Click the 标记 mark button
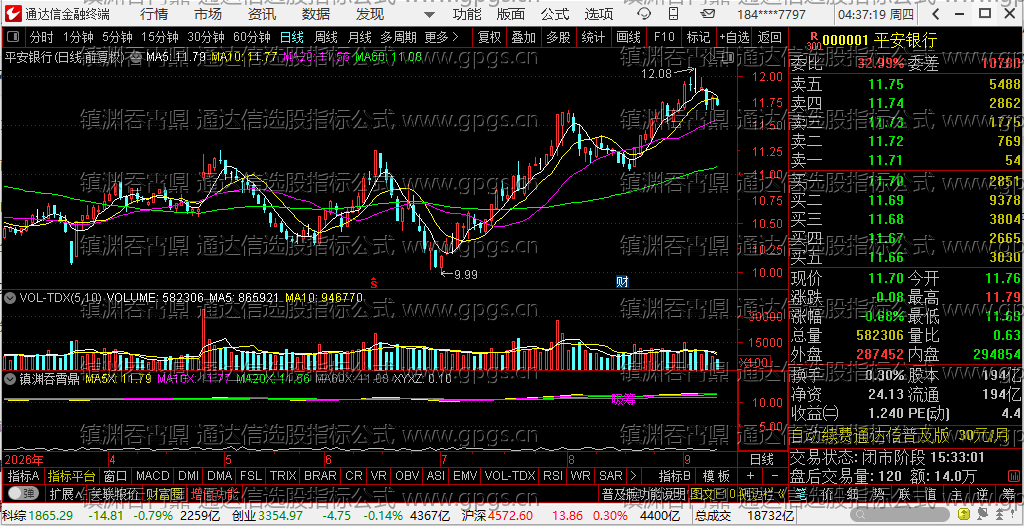The width and height of the screenshot is (1024, 526). 697,37
